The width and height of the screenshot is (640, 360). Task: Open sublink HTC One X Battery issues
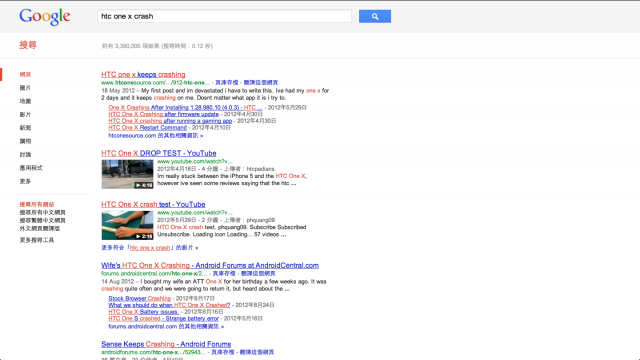pyautogui.click(x=144, y=312)
